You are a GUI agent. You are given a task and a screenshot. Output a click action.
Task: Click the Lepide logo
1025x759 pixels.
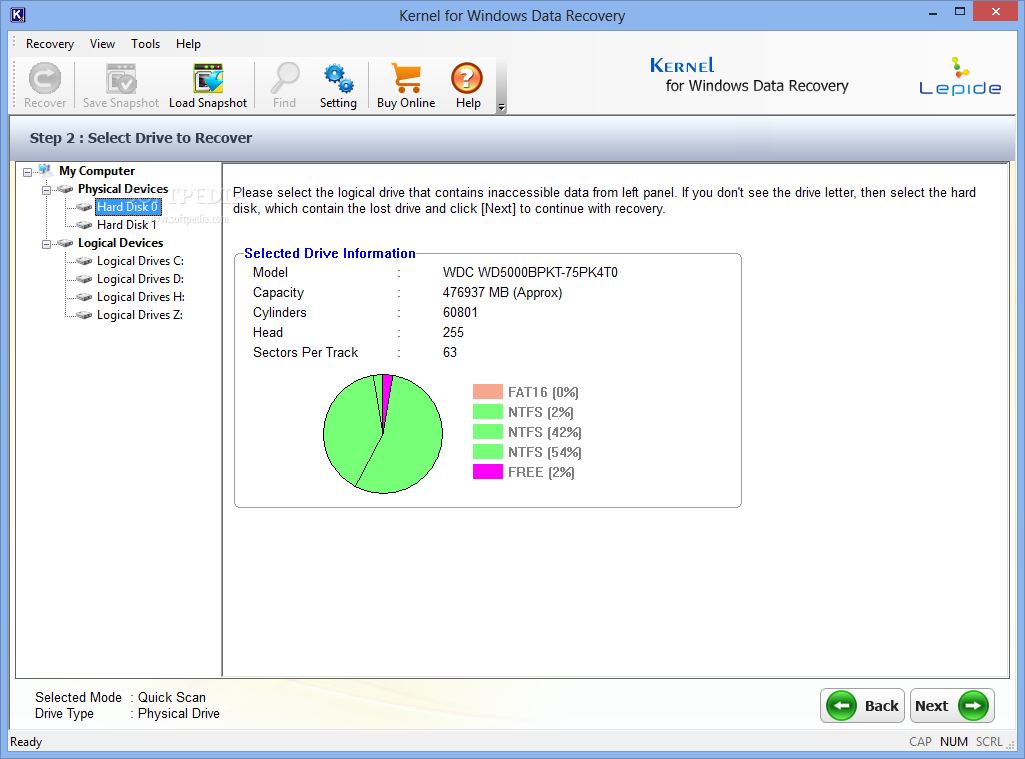coord(960,77)
